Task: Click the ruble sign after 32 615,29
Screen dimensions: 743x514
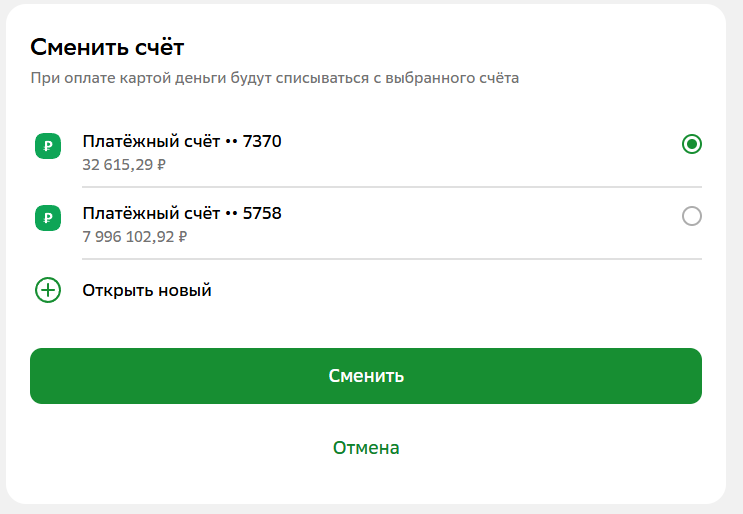Action: [x=162, y=165]
